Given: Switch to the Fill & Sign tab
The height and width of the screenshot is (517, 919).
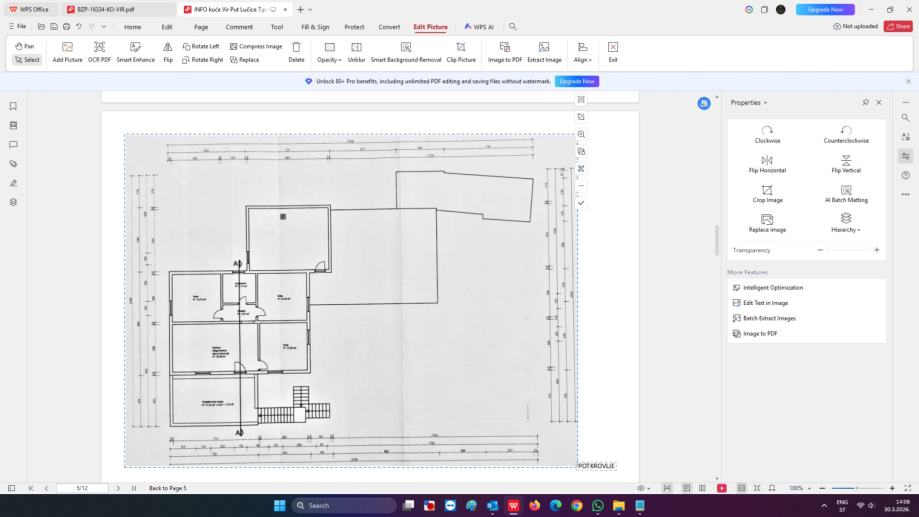Looking at the screenshot, I should click(x=315, y=27).
